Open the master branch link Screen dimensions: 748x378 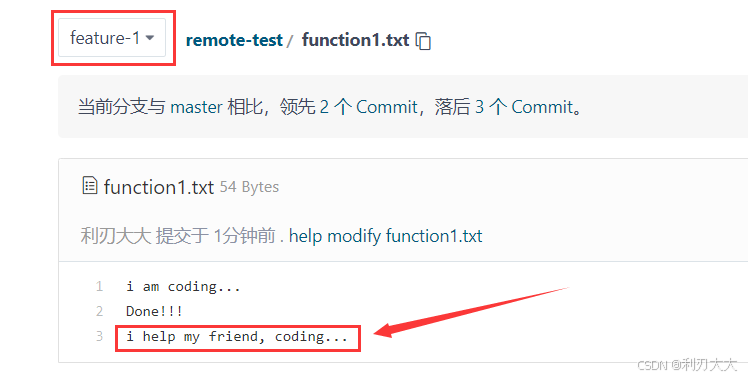(196, 107)
